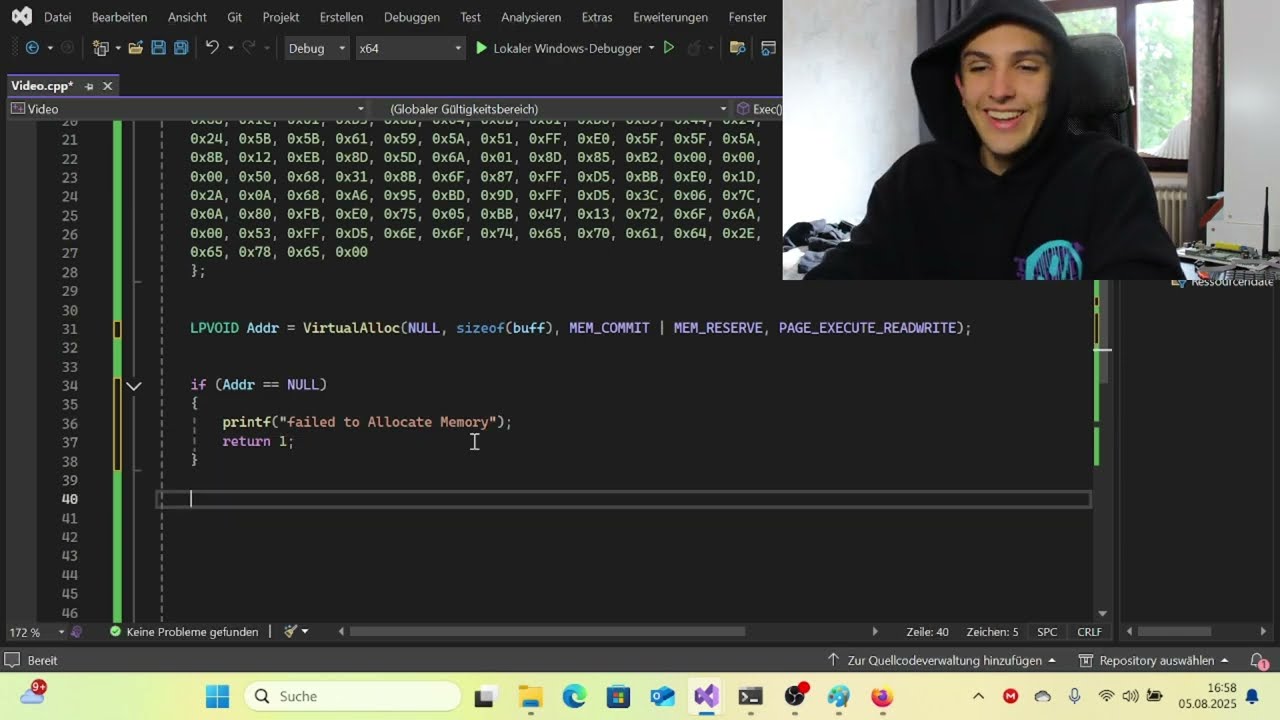The height and width of the screenshot is (720, 1280).
Task: Click the Save All icon
Action: click(x=181, y=48)
